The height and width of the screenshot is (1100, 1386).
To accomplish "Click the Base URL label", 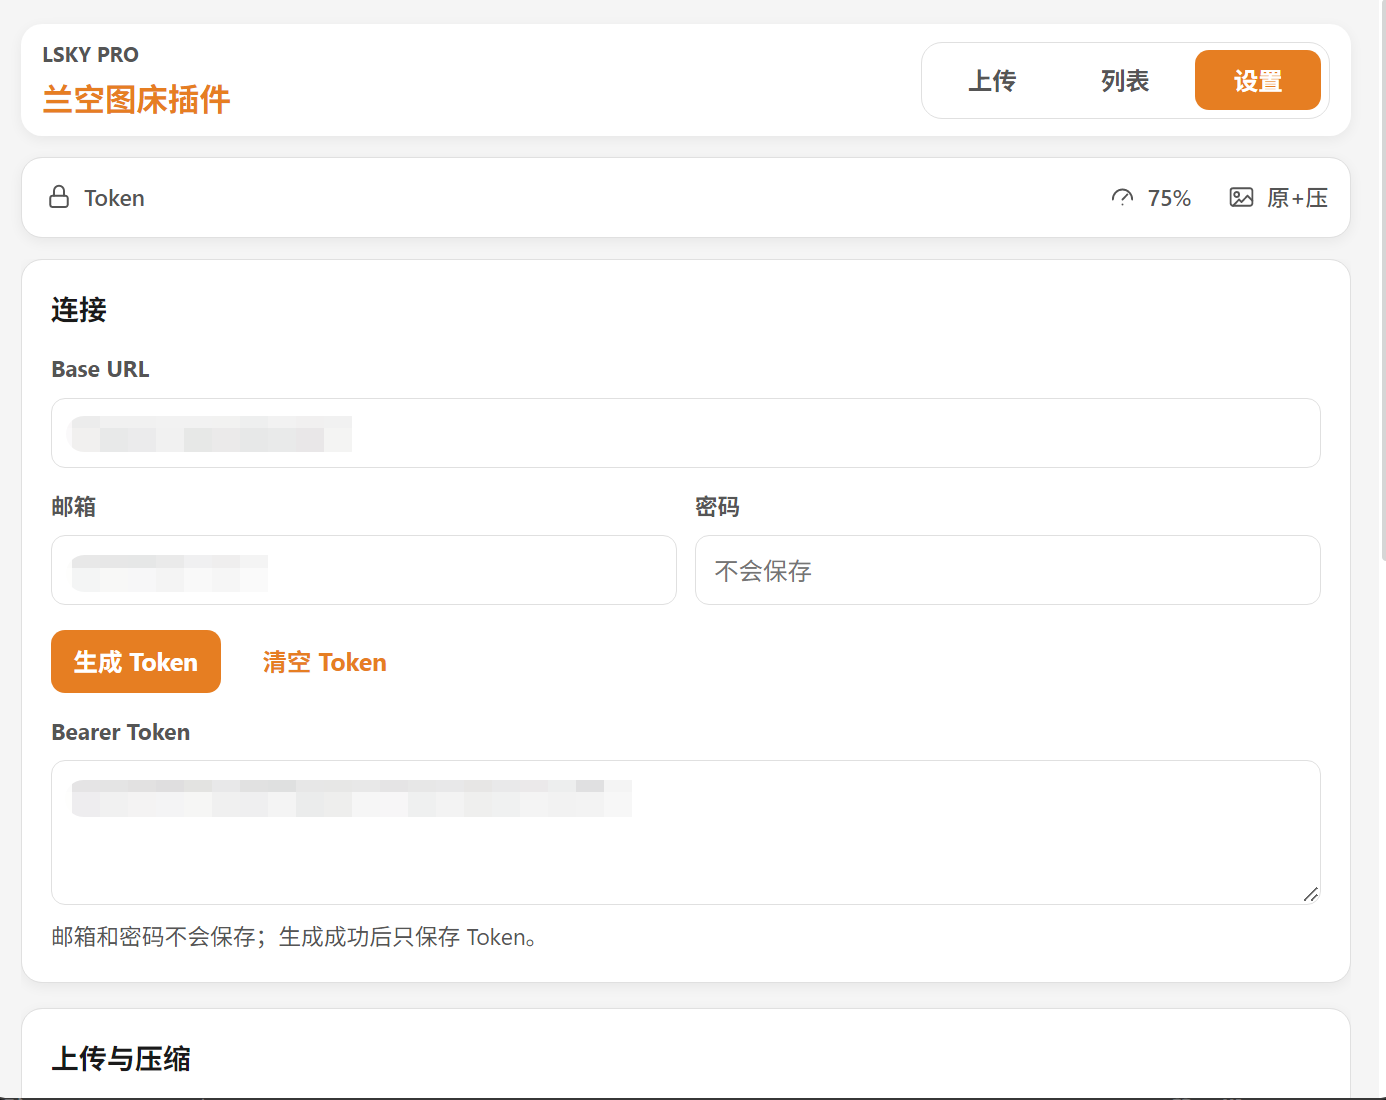I will pos(100,369).
